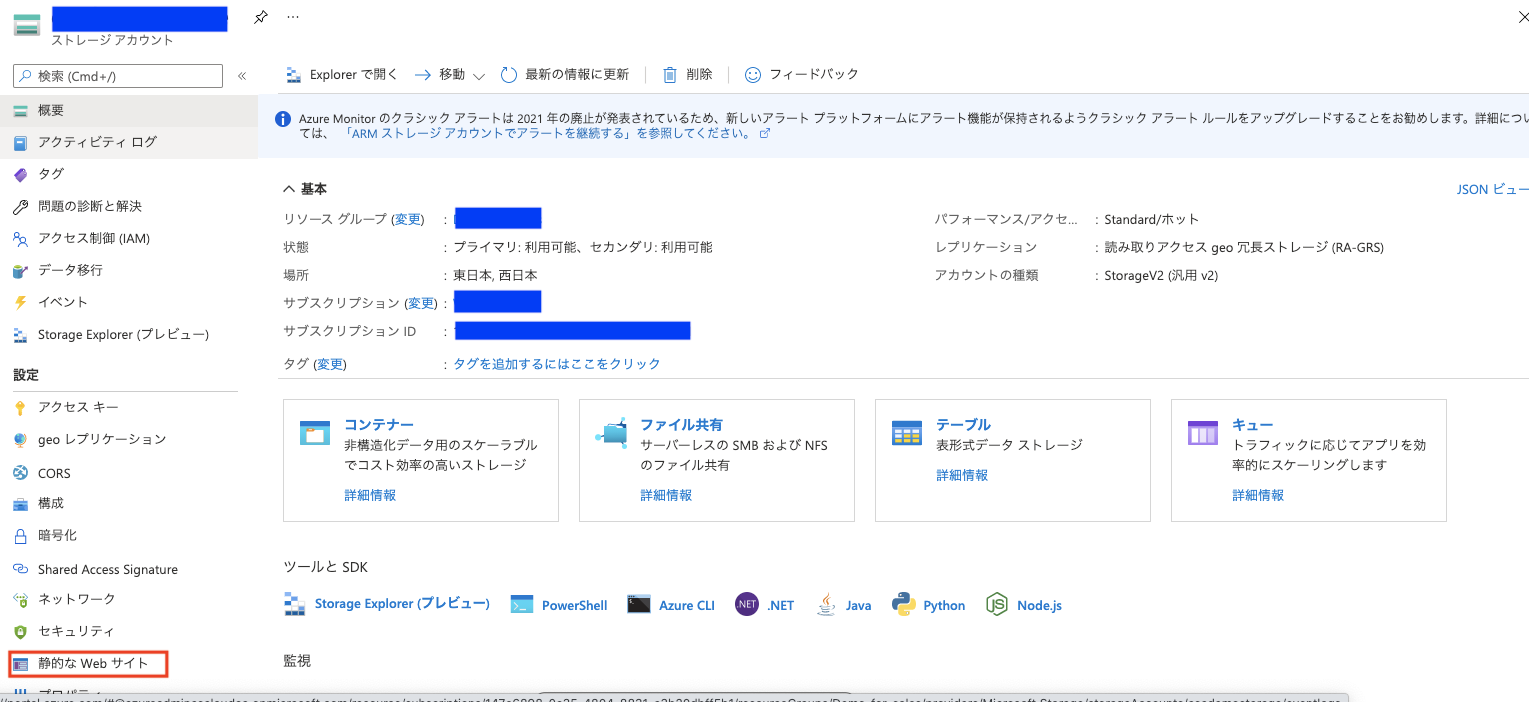This screenshot has width=1529, height=702.
Task: Open Storage Explorer (プレビュー) under ツールと SDK
Action: [x=388, y=604]
